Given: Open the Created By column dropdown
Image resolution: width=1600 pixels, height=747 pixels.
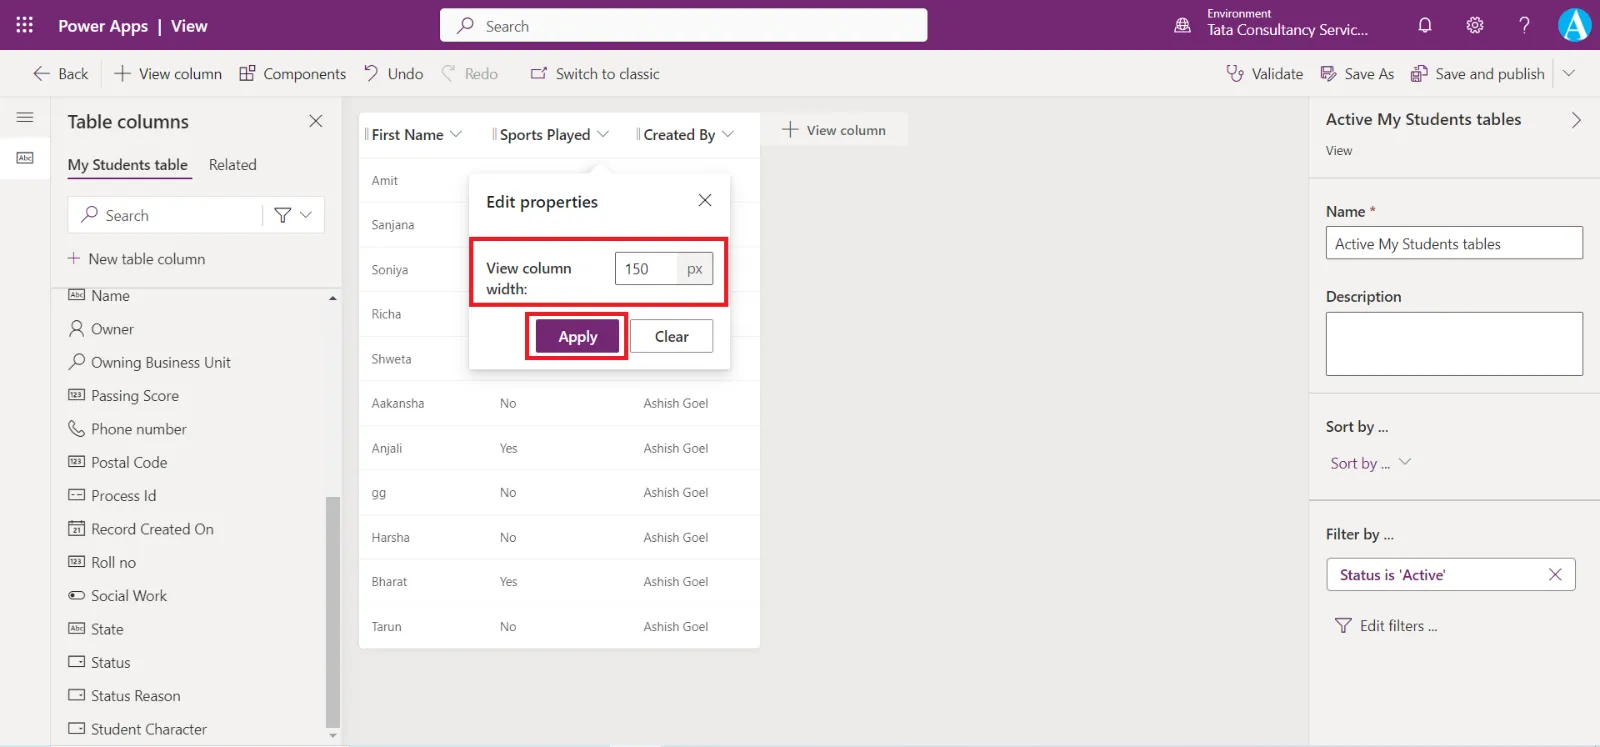Looking at the screenshot, I should (x=728, y=134).
